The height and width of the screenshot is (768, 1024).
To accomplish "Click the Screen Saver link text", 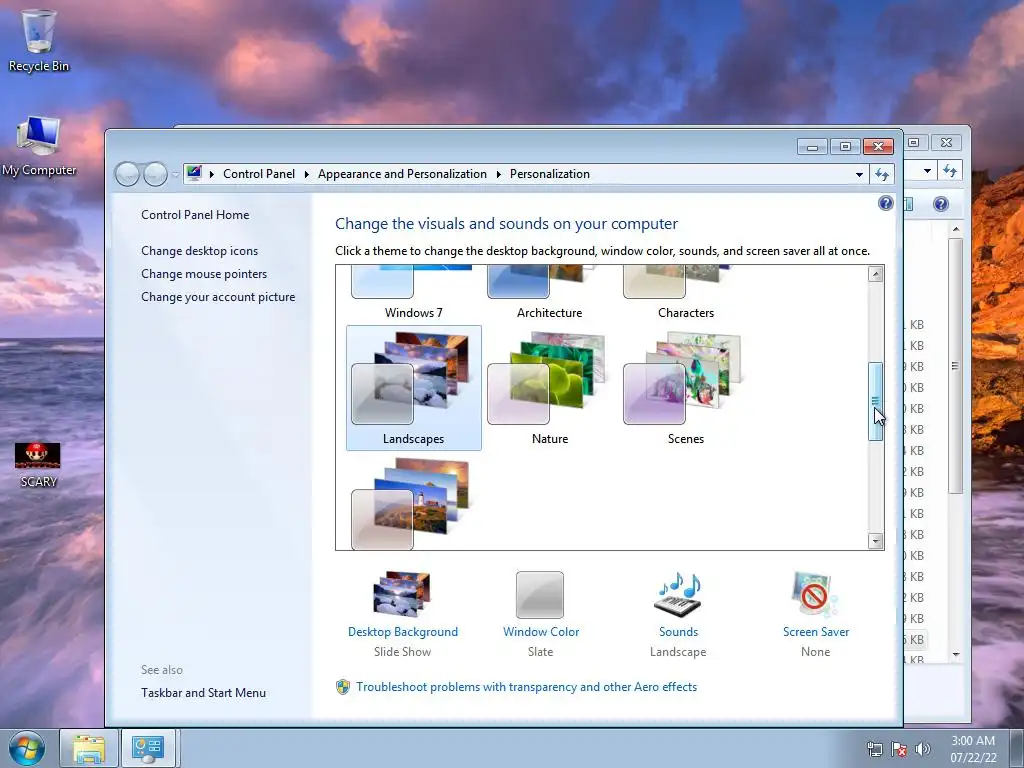I will coord(816,632).
